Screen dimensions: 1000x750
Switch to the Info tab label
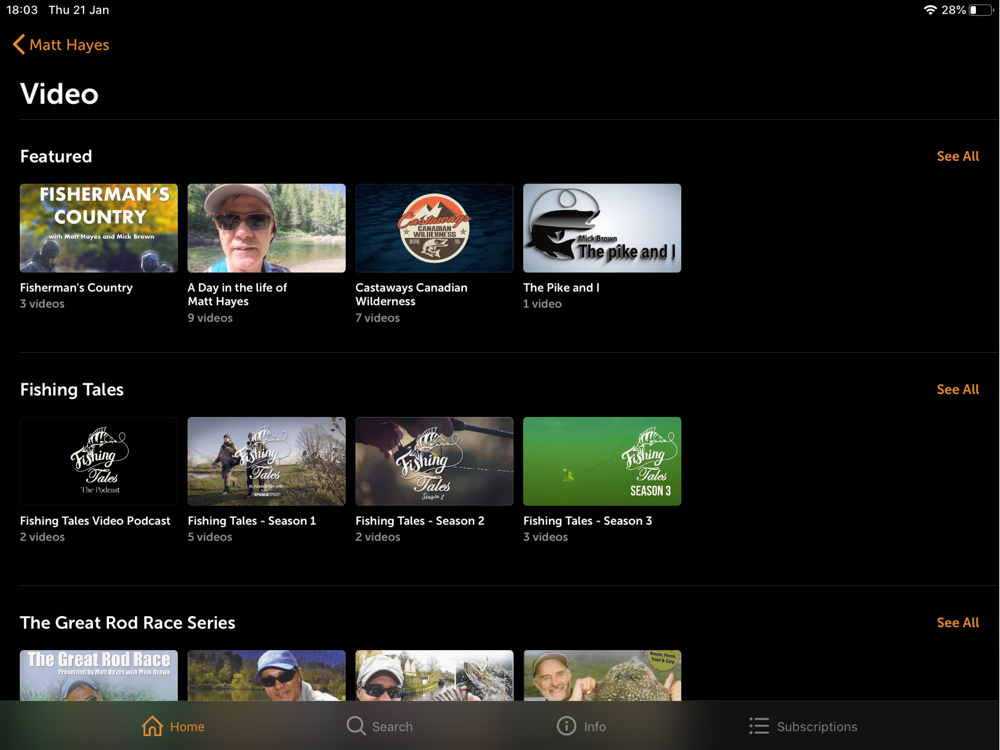click(x=594, y=726)
